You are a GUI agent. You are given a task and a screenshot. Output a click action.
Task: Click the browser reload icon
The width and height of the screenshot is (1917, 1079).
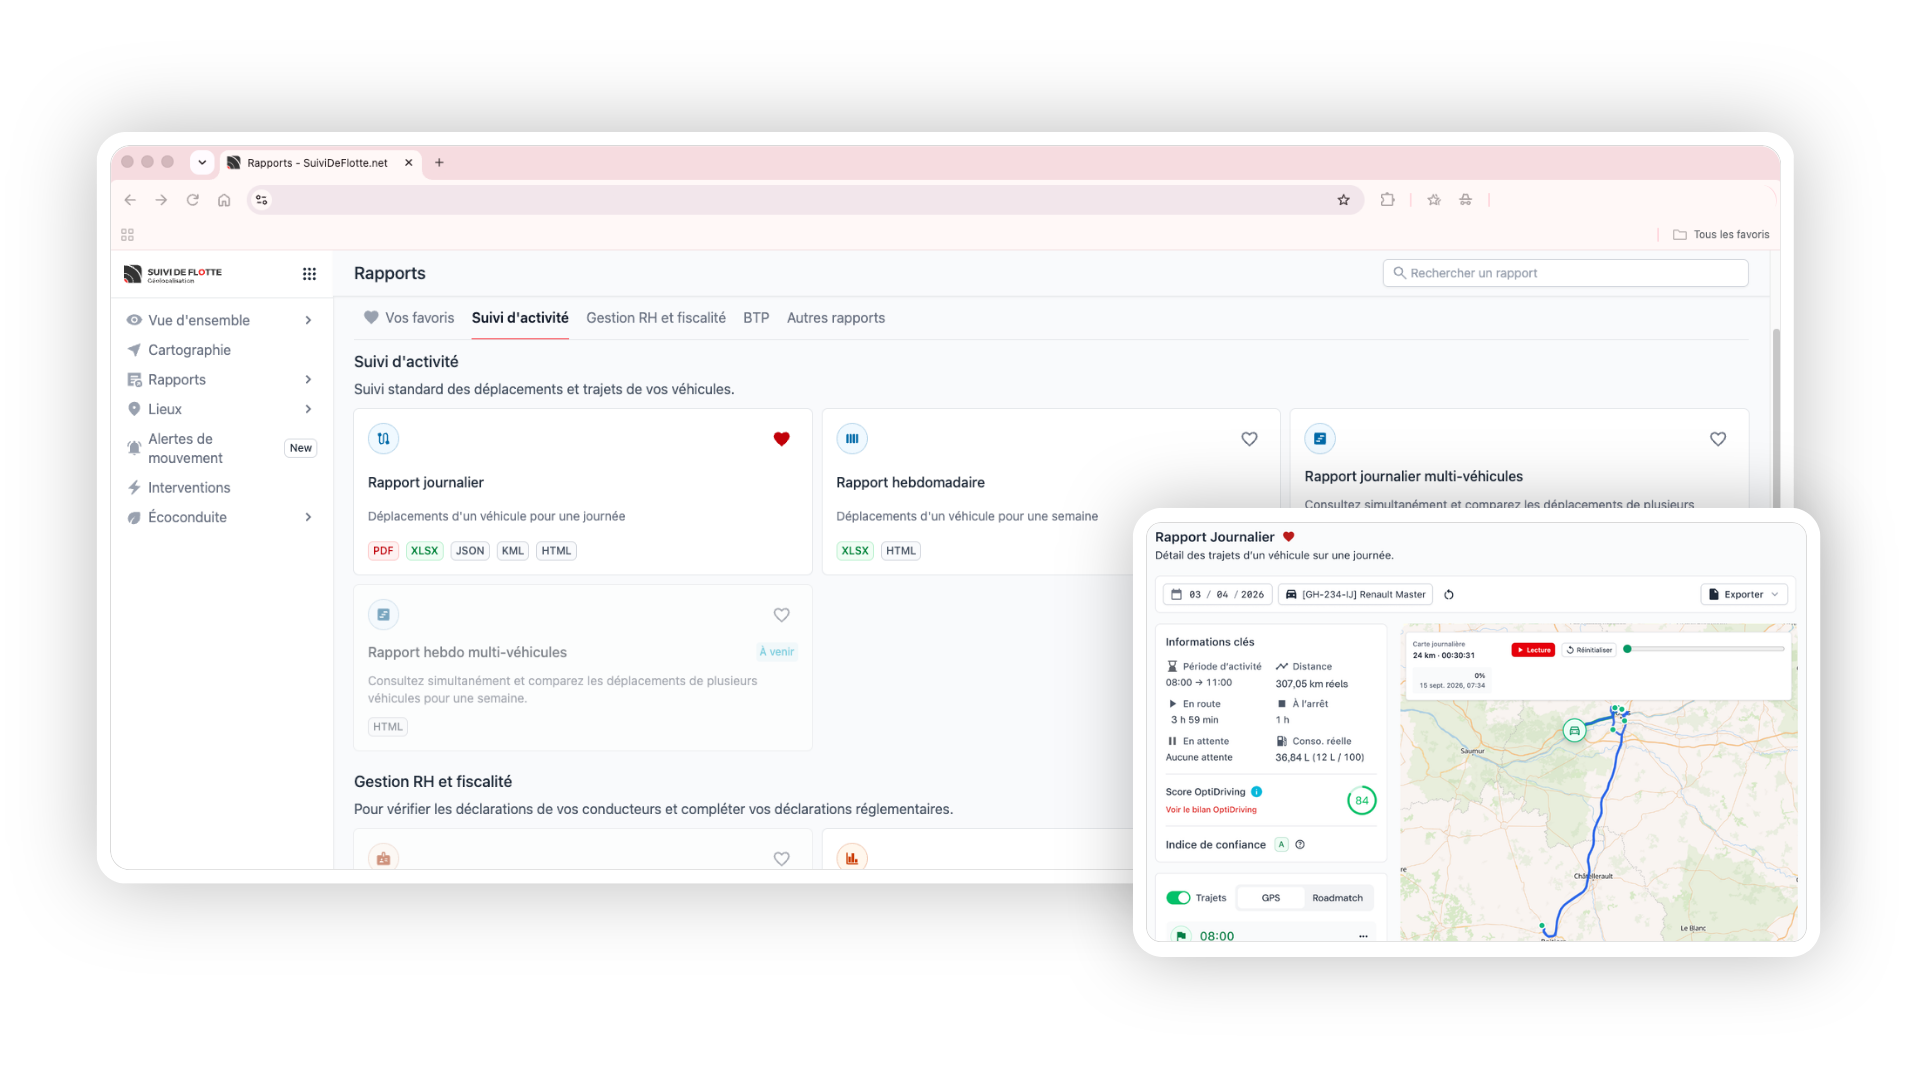193,200
